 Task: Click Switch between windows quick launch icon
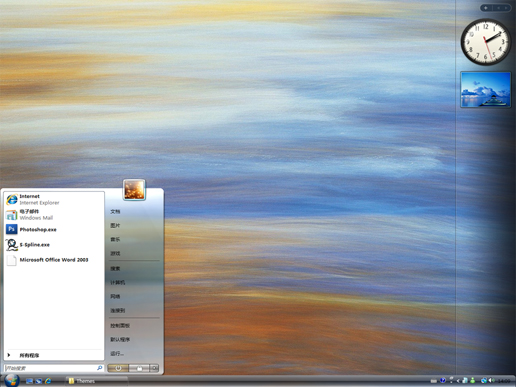point(39,381)
